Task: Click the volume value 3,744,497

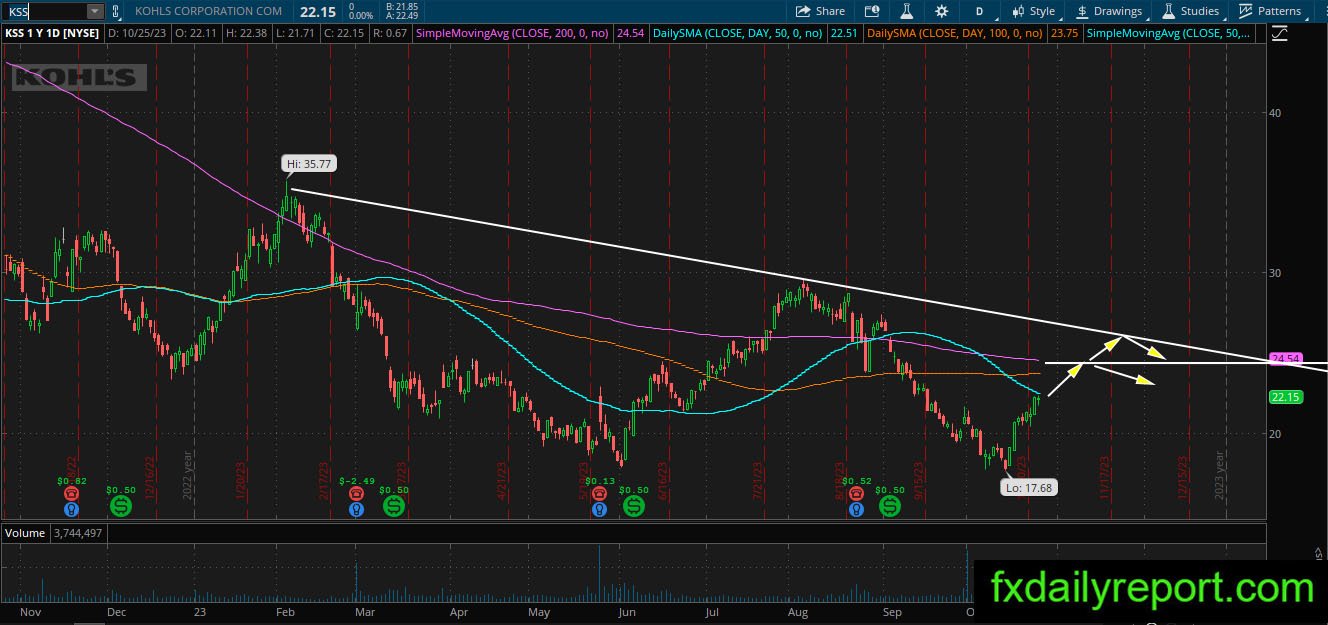Action: (x=77, y=533)
